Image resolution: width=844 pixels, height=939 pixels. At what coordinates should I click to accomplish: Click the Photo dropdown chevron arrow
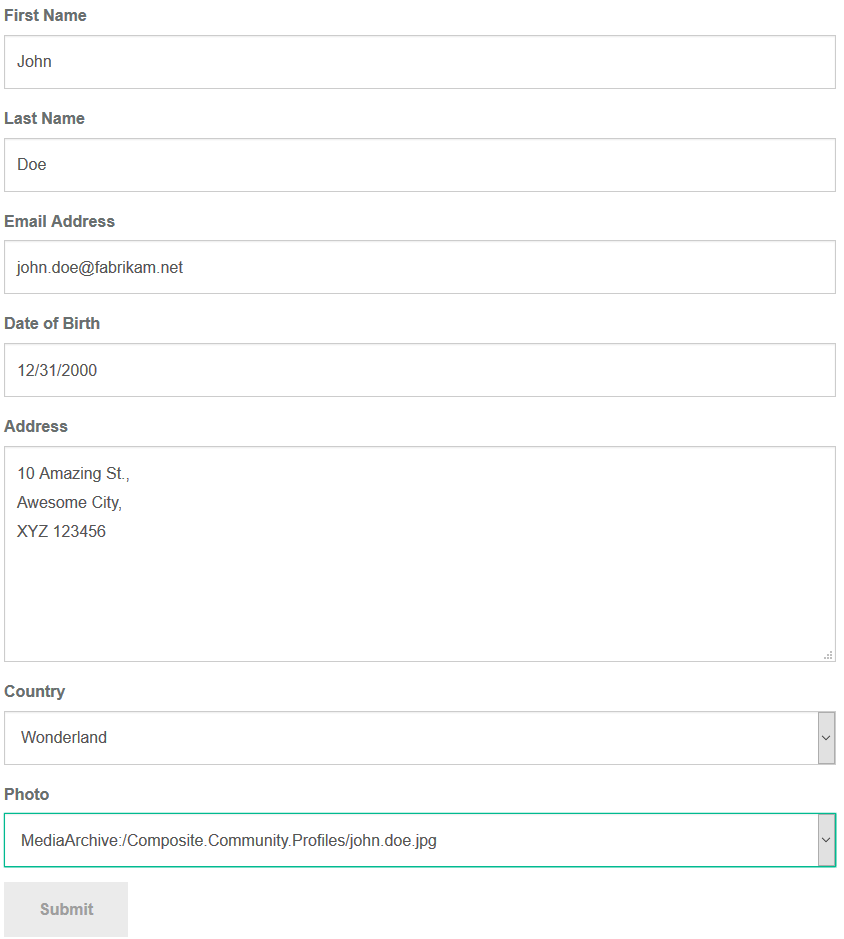826,840
